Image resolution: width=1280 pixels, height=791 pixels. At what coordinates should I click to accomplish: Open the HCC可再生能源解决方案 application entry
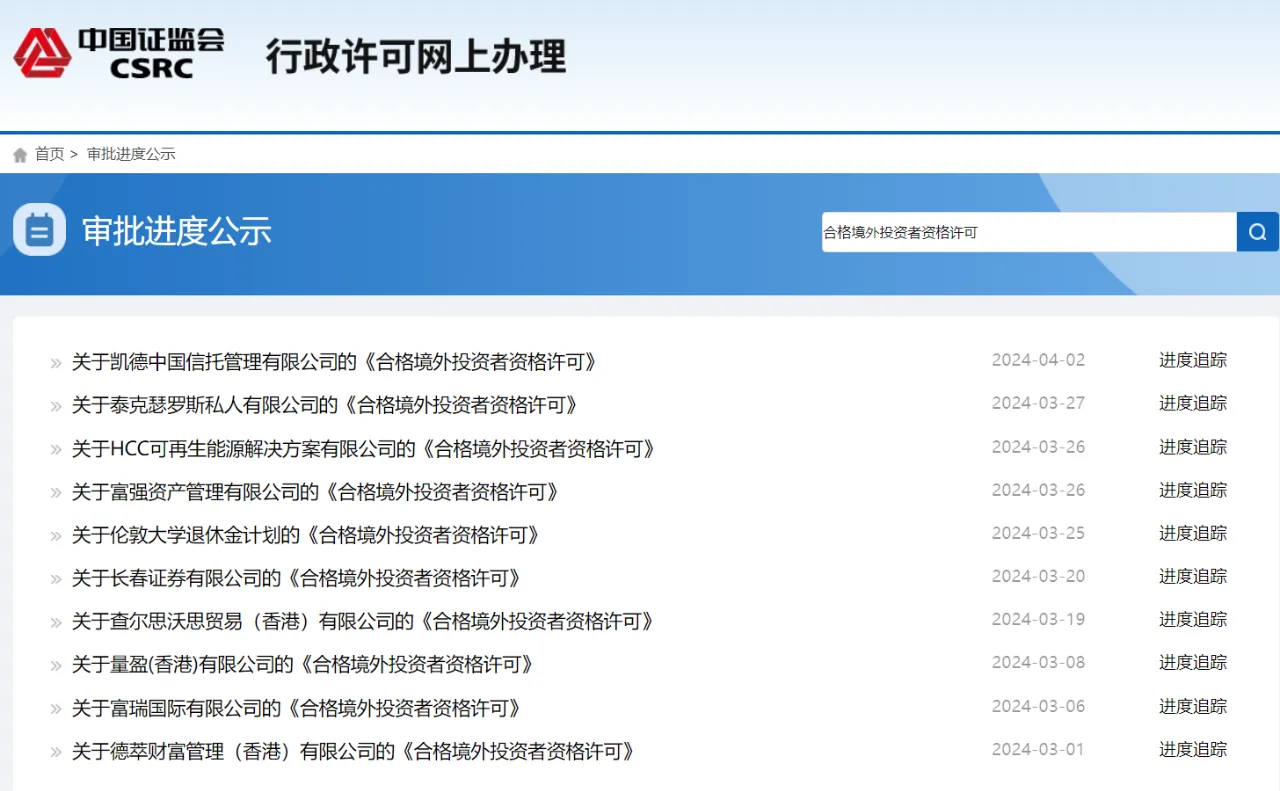tap(363, 449)
